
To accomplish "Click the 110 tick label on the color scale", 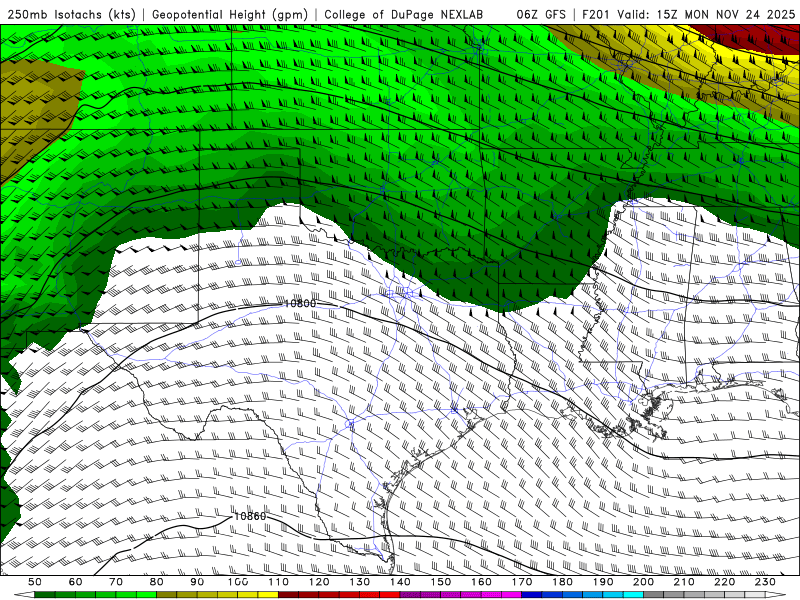I will pos(279,582).
